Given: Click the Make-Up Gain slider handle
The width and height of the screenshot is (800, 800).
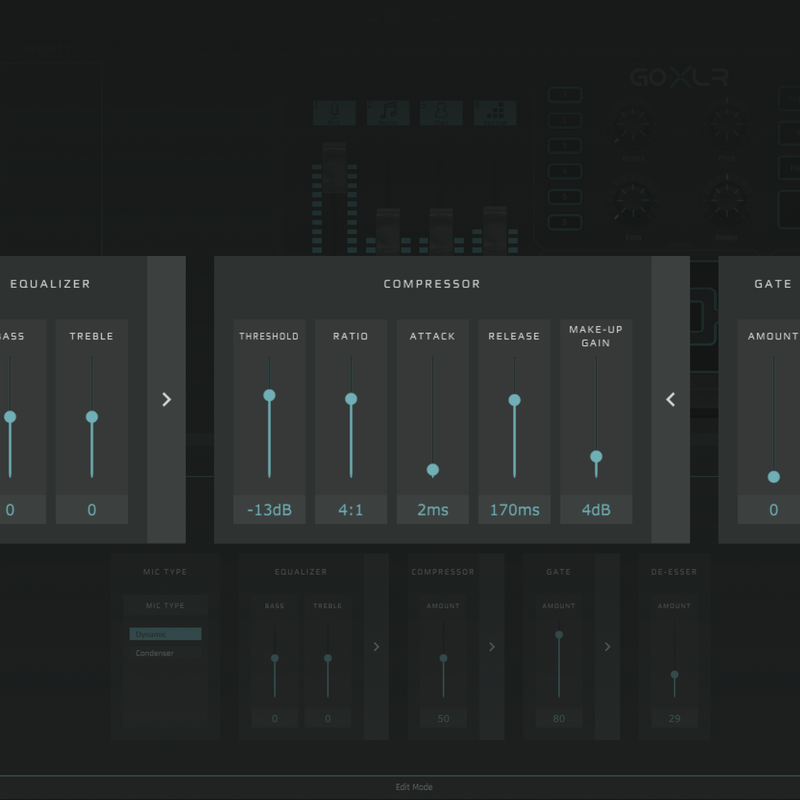Looking at the screenshot, I should click(596, 456).
